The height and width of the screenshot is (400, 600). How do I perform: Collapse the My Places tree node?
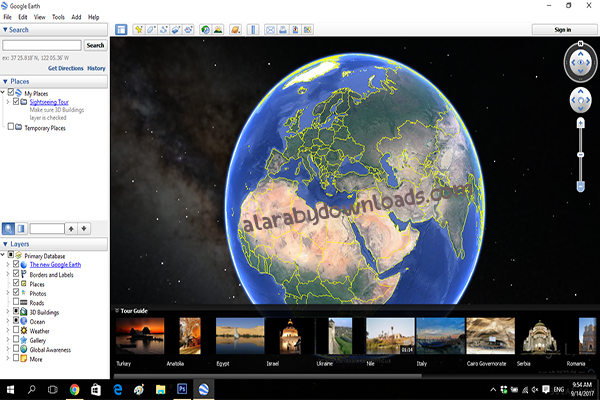(3, 92)
